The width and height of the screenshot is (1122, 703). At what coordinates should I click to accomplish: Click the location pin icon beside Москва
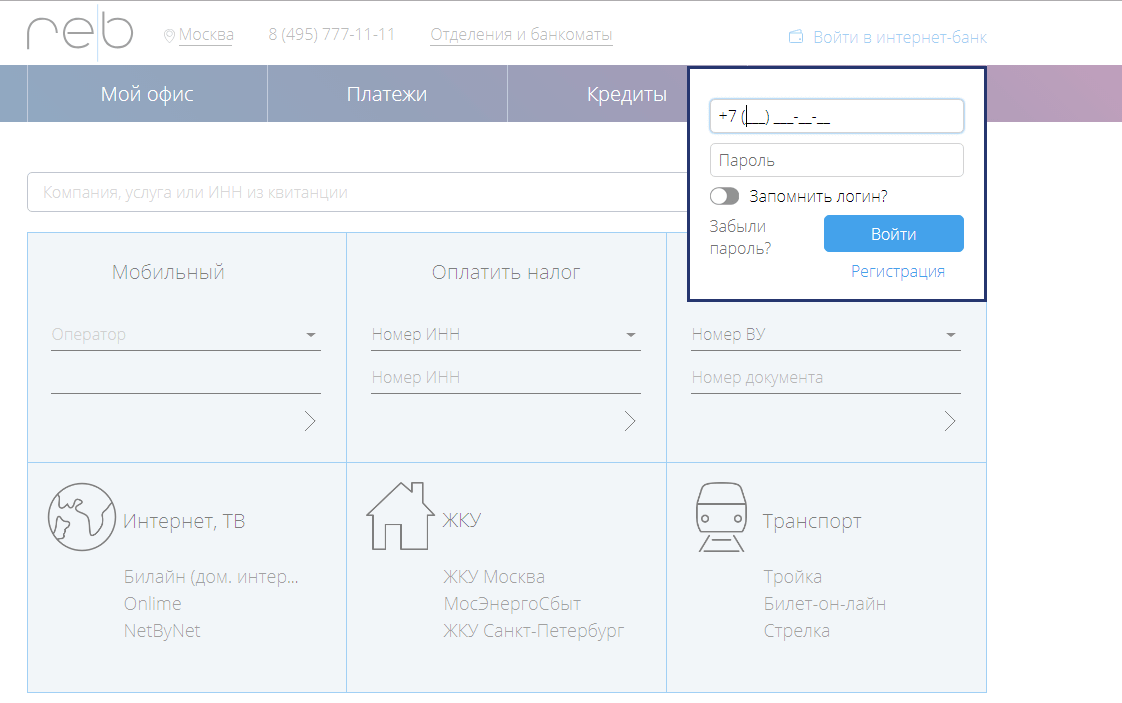[169, 36]
